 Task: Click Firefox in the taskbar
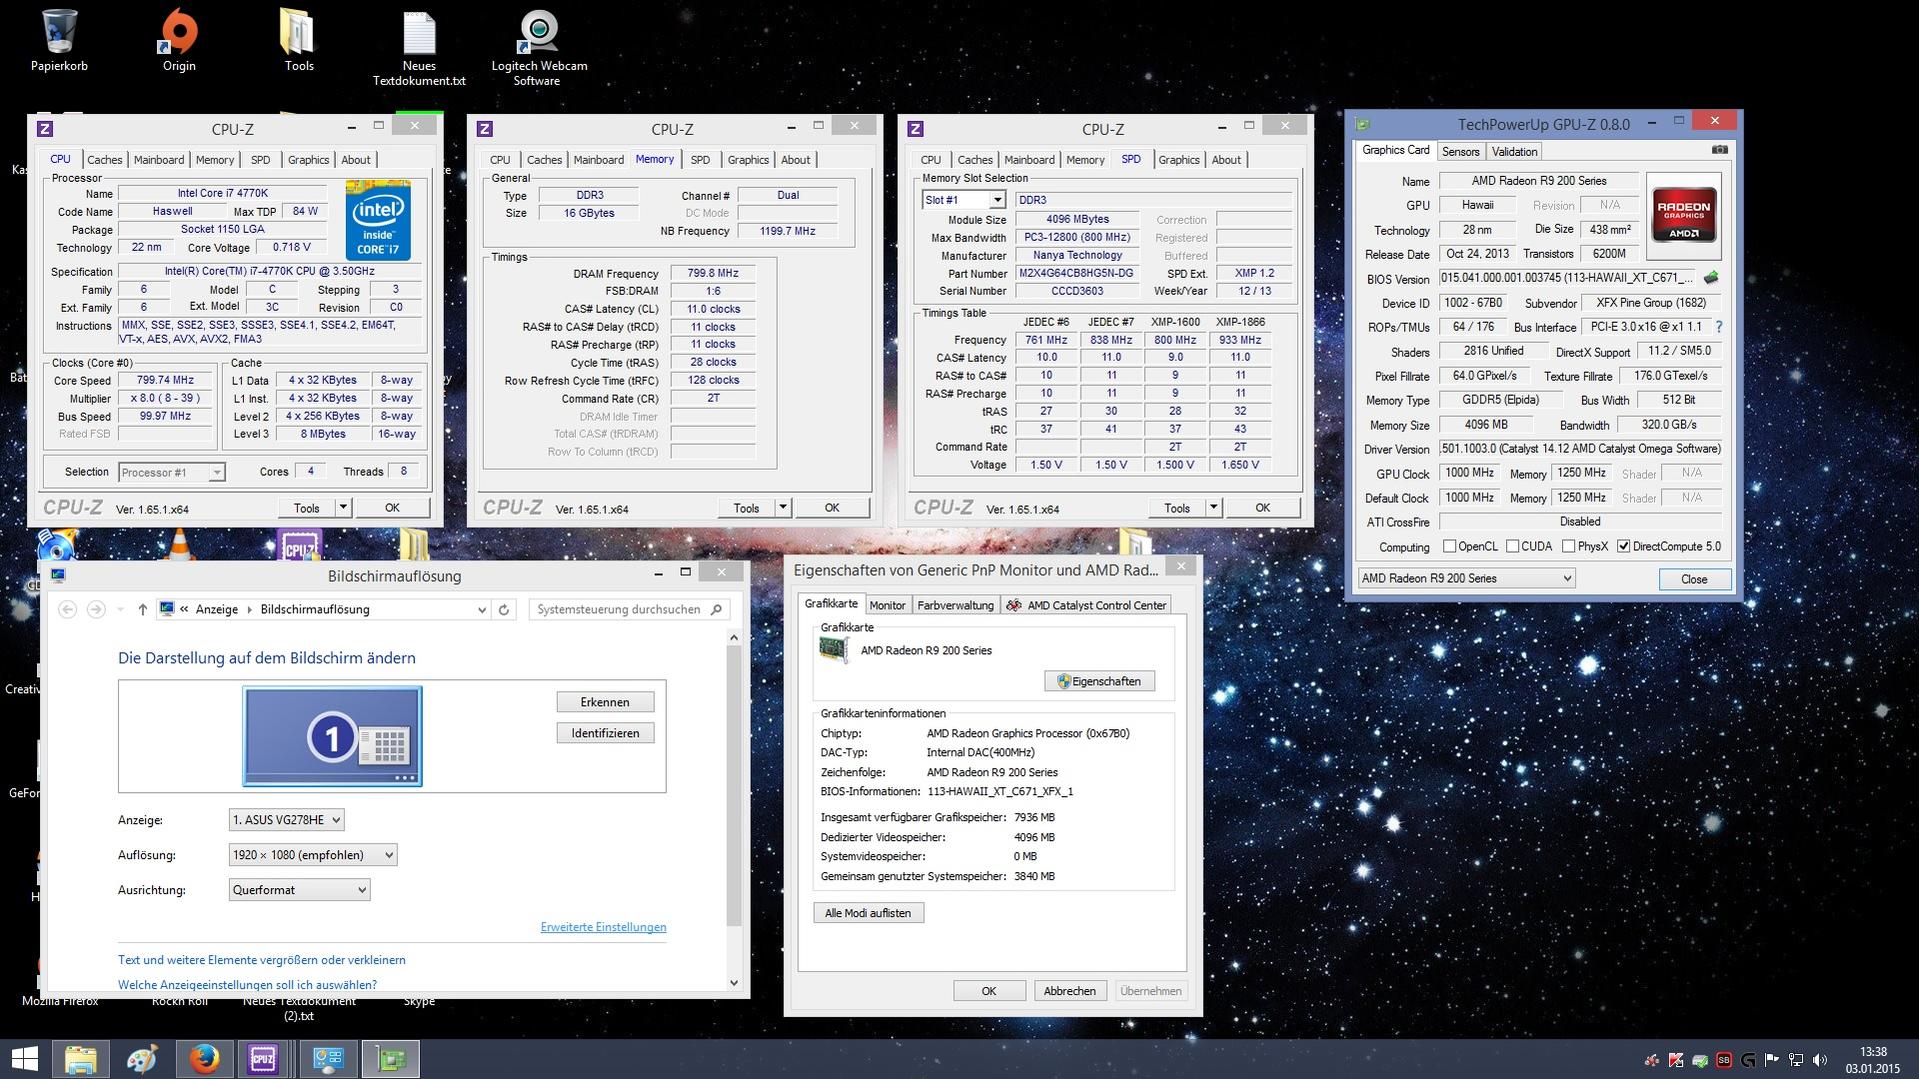pos(204,1058)
